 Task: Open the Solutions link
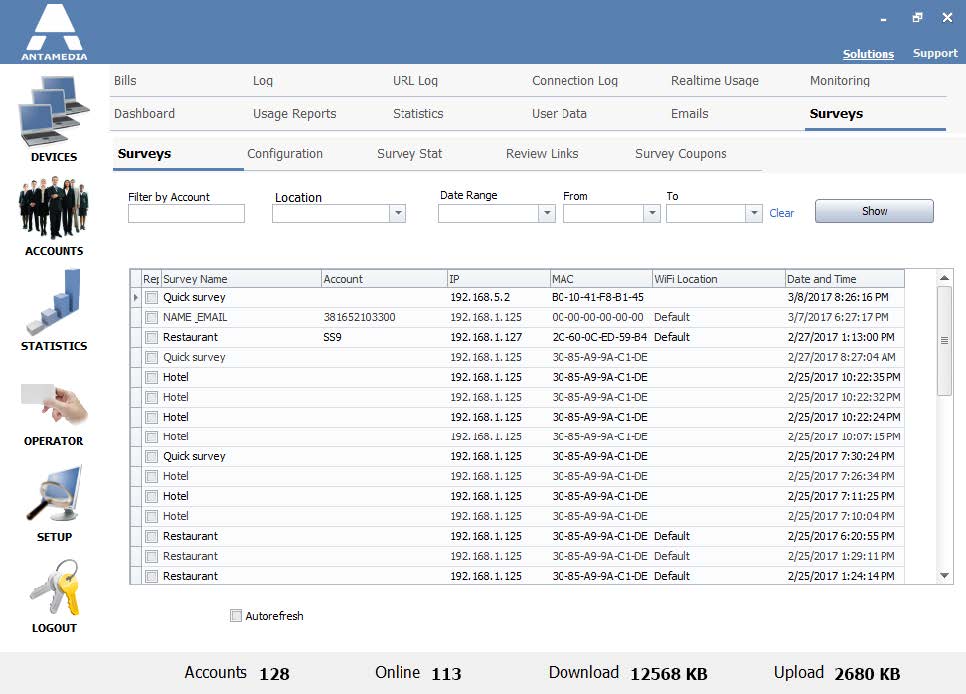coord(868,54)
